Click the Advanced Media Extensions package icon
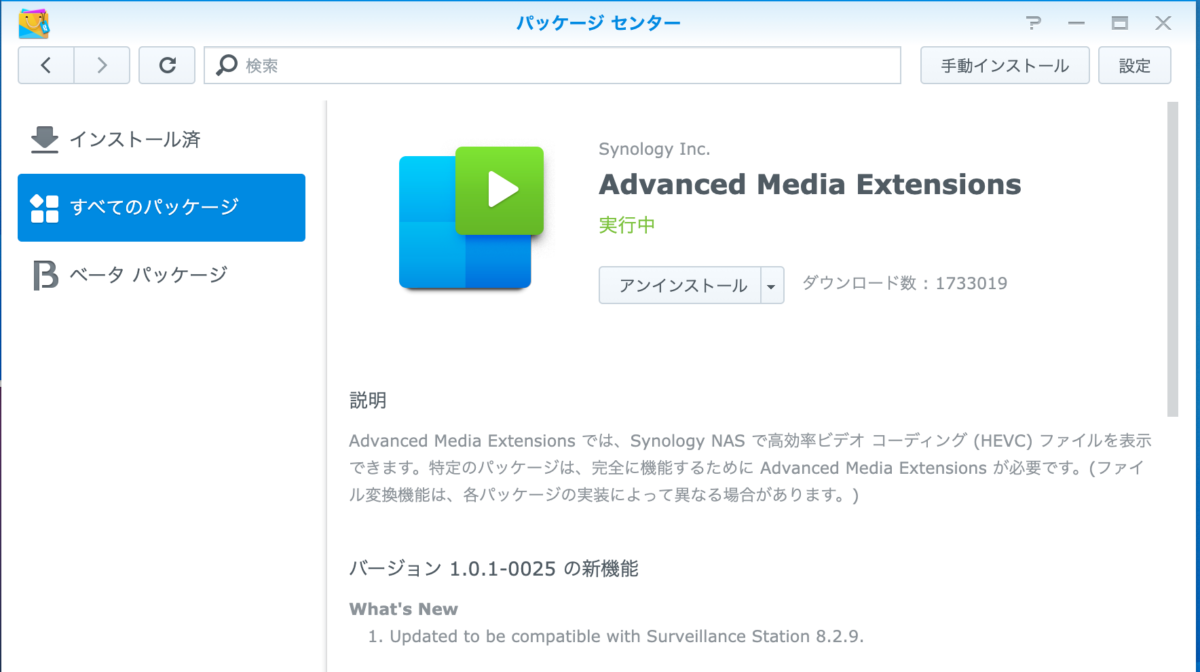Screen dimensions: 1200x672 pyautogui.click(x=470, y=218)
